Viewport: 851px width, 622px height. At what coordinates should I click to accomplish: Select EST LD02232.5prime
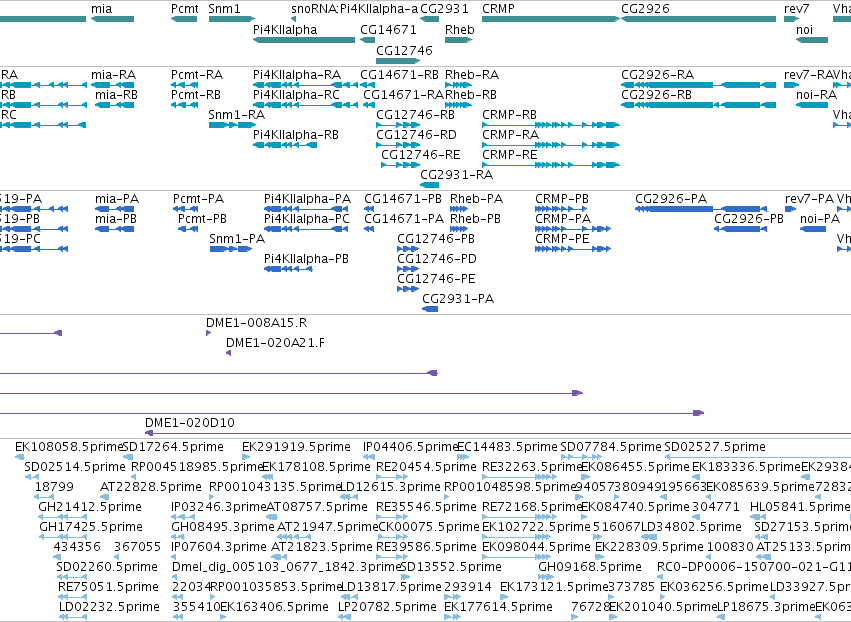(x=72, y=617)
